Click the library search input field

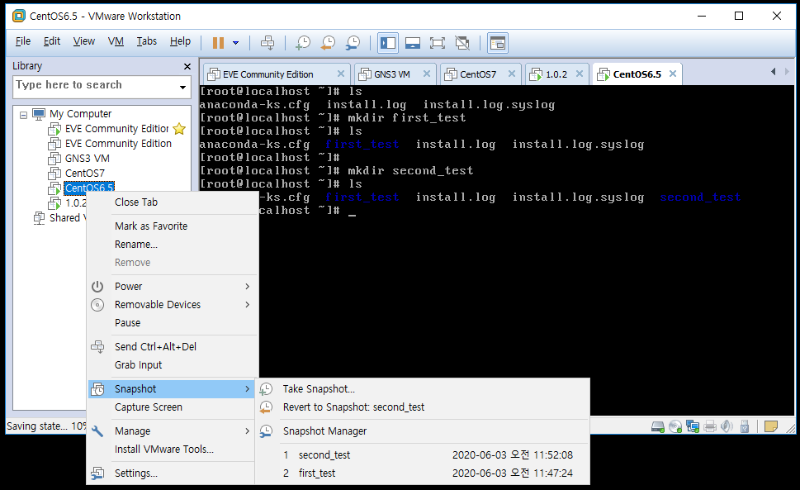93,86
